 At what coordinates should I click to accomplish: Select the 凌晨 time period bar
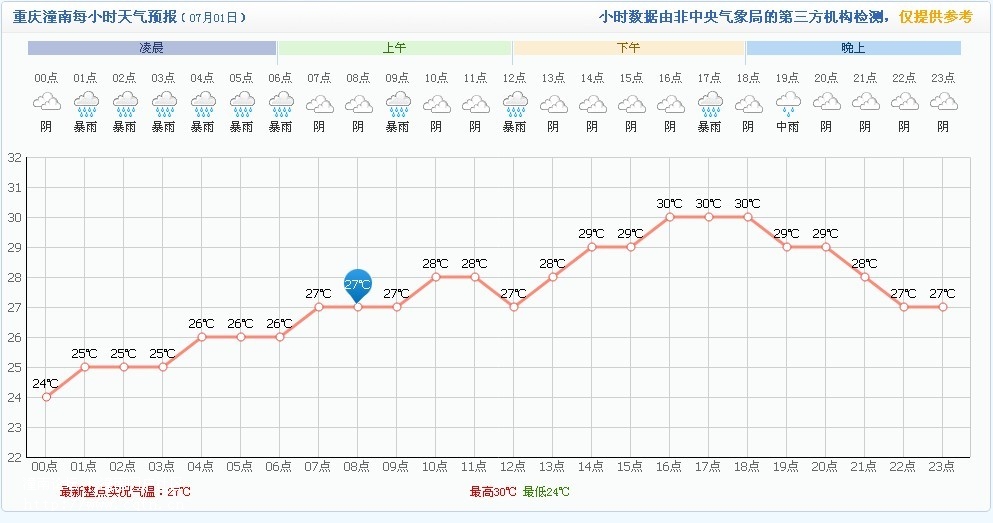[152, 48]
